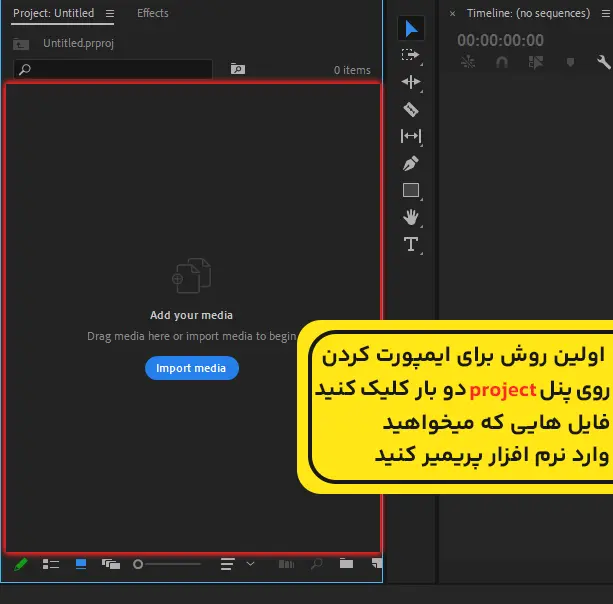Open the Project panel hamburger menu
This screenshot has width=613, height=604.
110,14
